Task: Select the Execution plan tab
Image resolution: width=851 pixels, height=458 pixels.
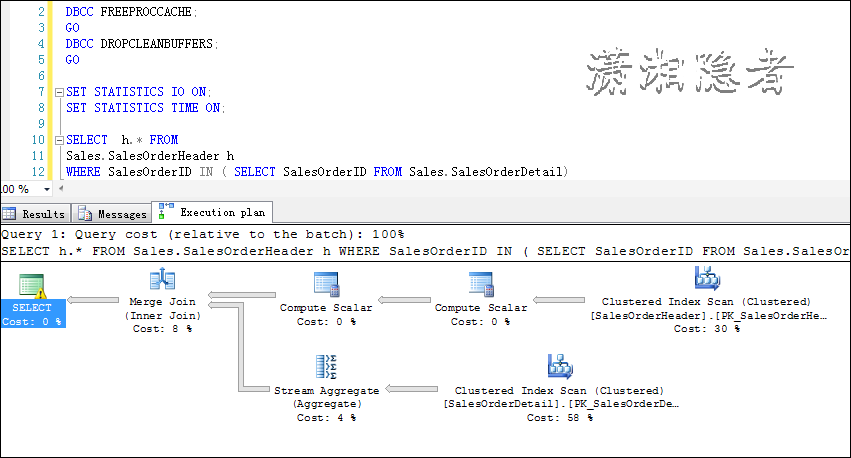Action: [211, 213]
